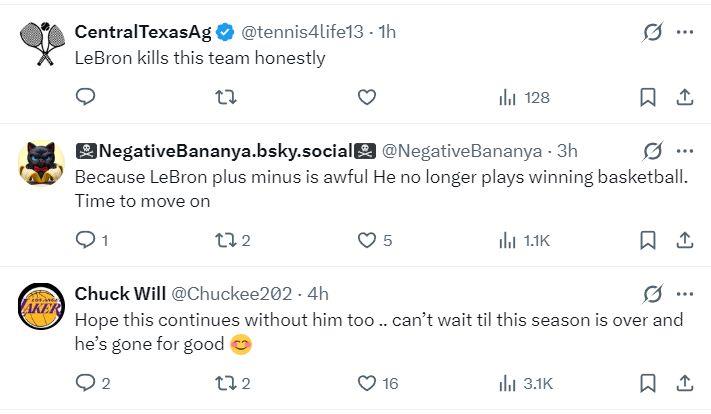The image size is (711, 414).
Task: View analytics showing 128 views
Action: tap(524, 97)
